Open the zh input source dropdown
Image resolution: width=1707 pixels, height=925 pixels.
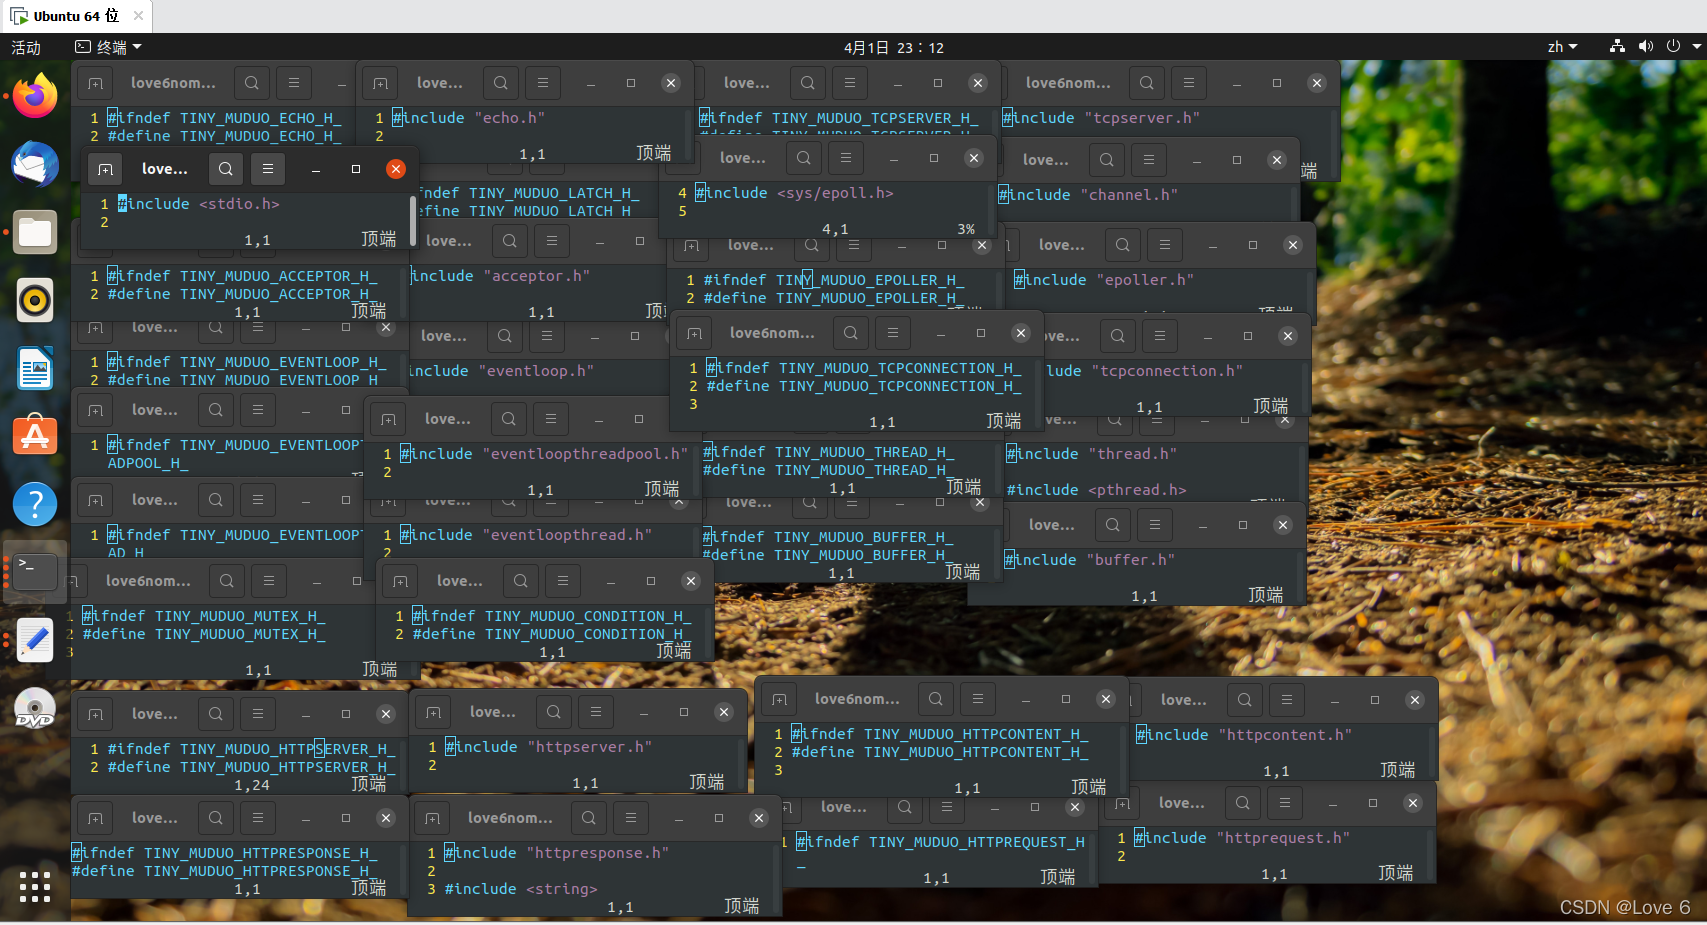1562,47
